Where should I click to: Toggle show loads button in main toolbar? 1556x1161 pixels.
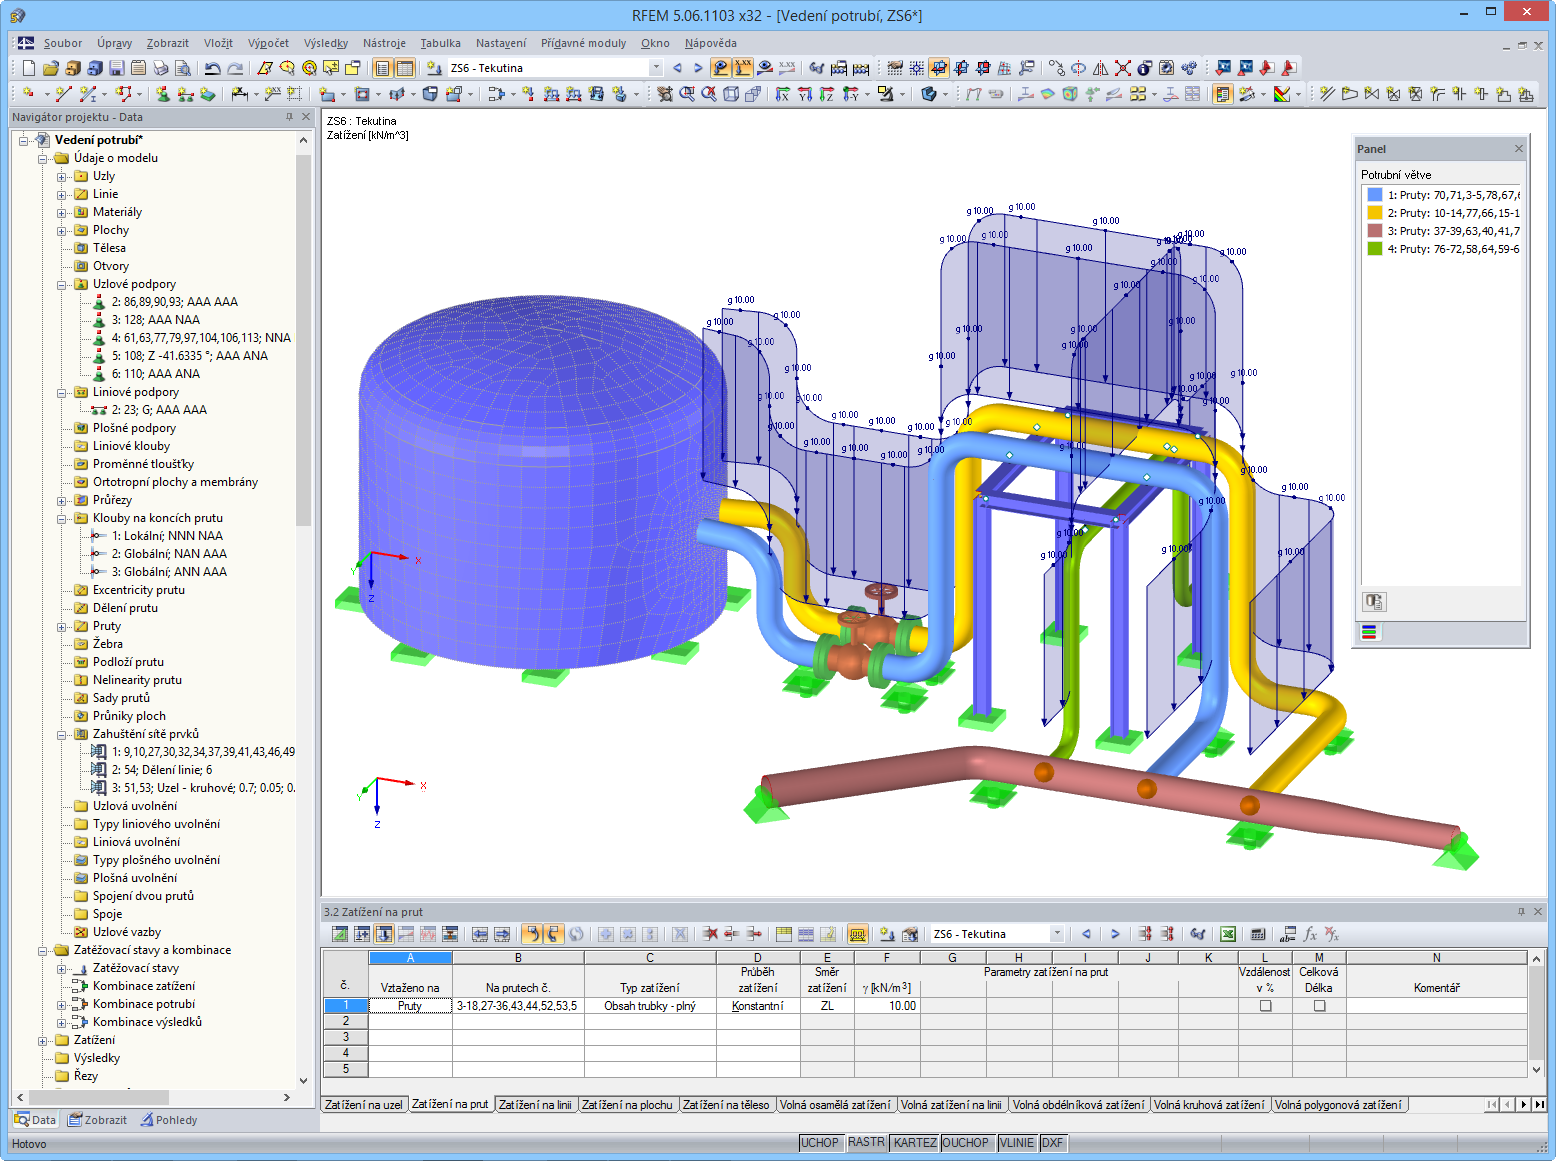point(721,68)
